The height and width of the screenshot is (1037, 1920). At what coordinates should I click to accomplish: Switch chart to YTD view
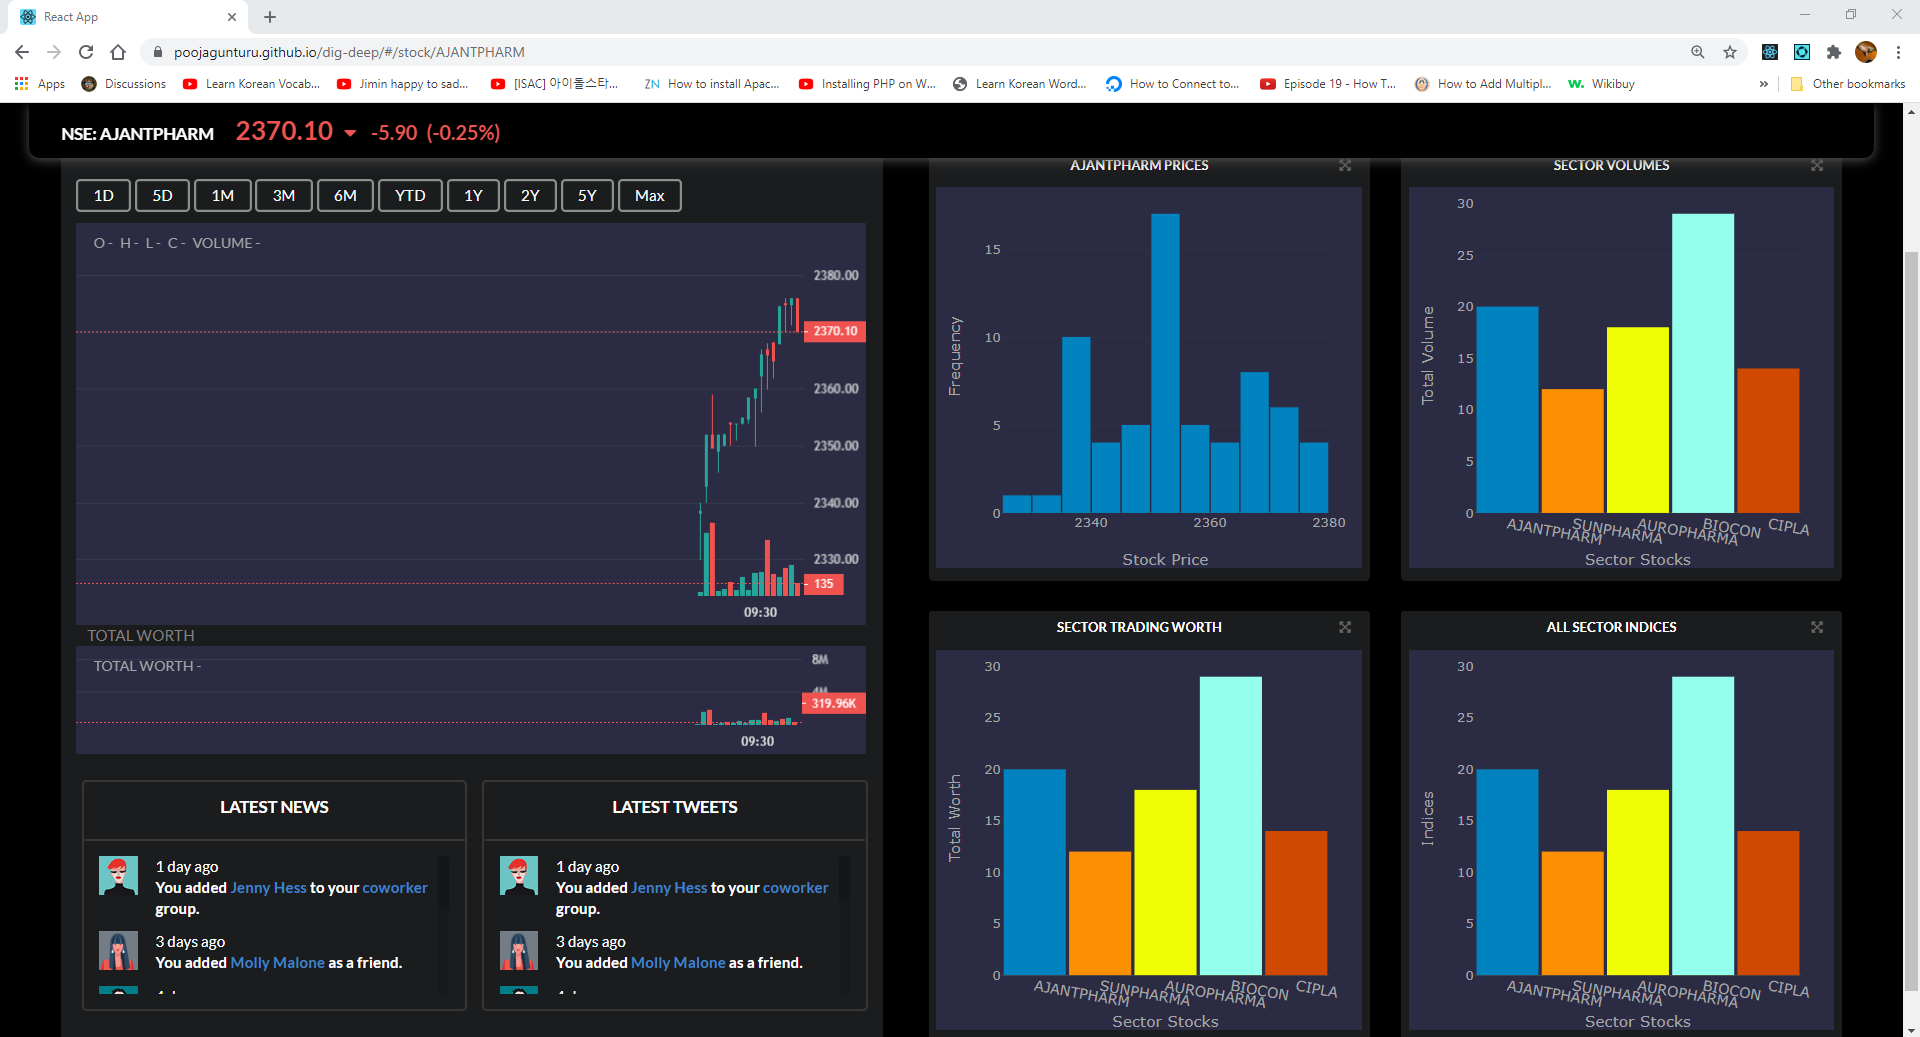pos(409,195)
